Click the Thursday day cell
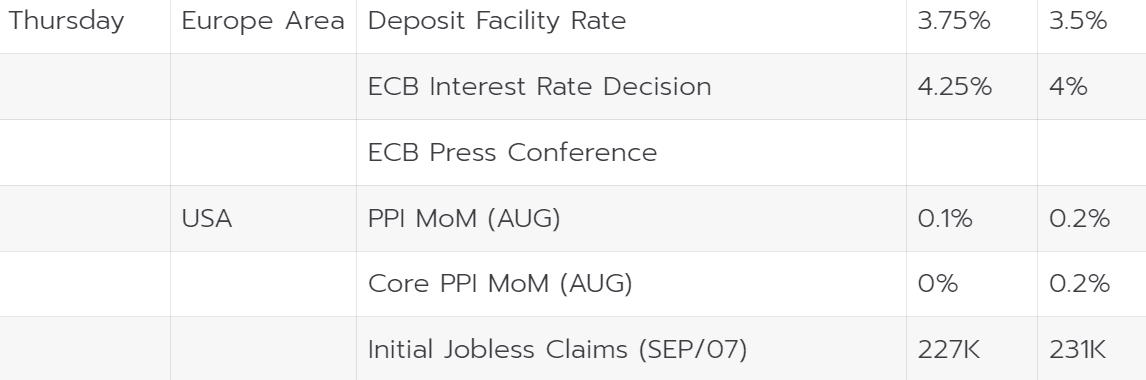Image resolution: width=1146 pixels, height=380 pixels. coord(67,21)
